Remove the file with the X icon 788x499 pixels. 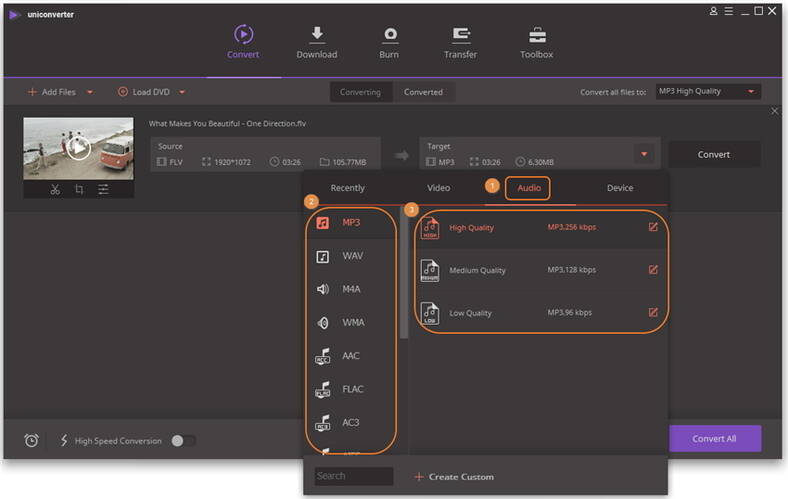tap(774, 111)
